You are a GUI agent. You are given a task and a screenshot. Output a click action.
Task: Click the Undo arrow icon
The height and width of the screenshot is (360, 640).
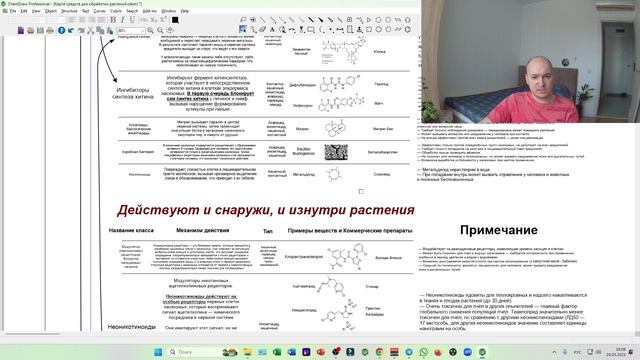pos(71,30)
